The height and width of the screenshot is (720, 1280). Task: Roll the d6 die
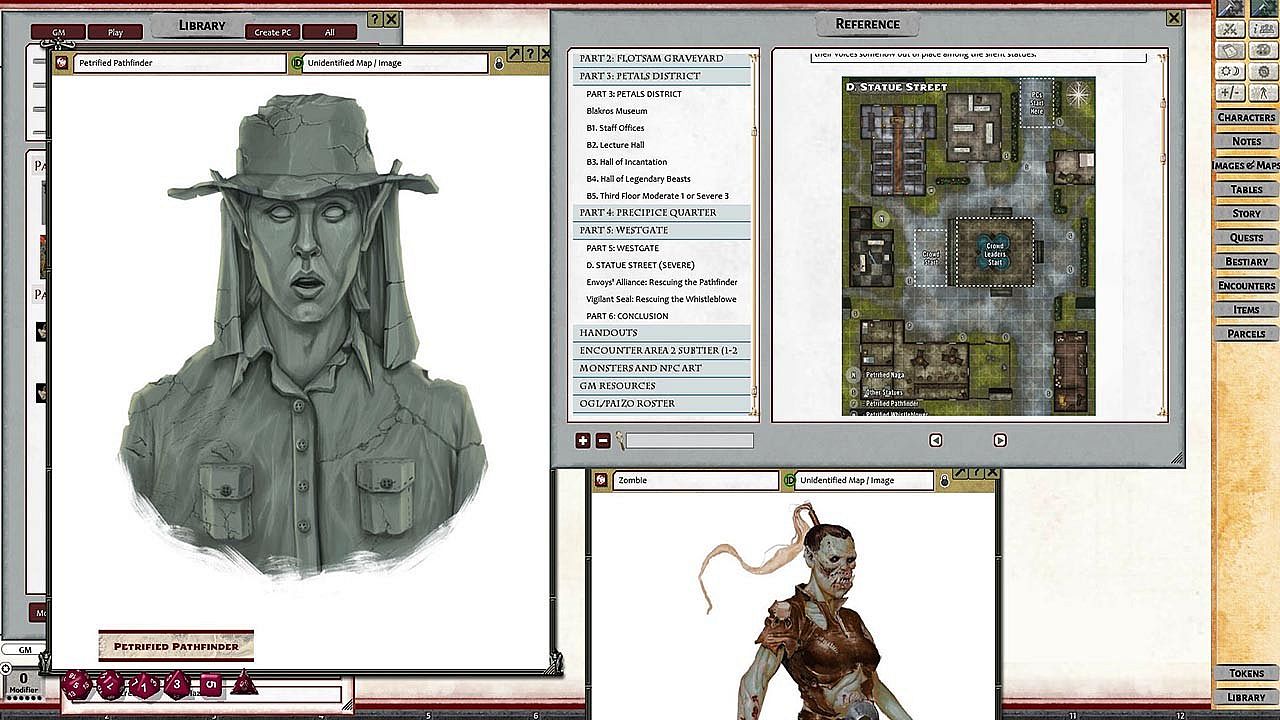[x=210, y=685]
